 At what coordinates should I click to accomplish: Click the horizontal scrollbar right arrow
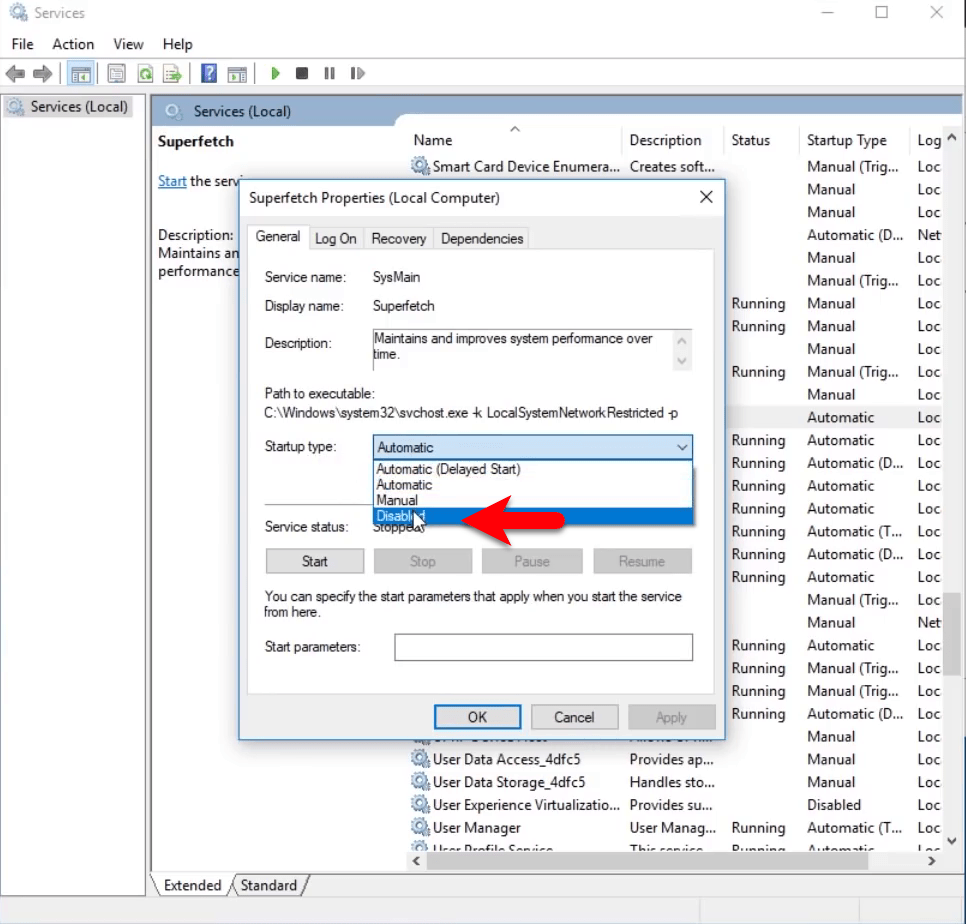[x=932, y=861]
